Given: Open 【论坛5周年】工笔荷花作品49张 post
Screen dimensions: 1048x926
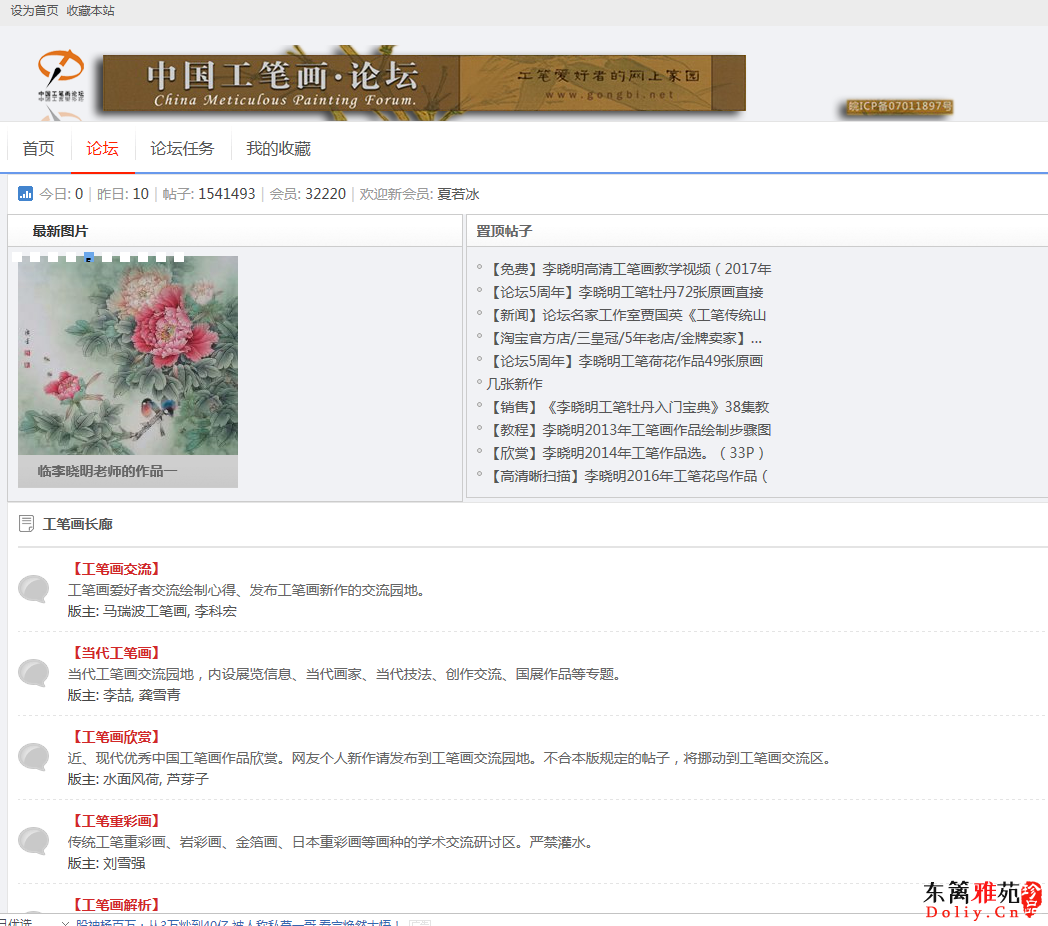Looking at the screenshot, I should pyautogui.click(x=624, y=361).
